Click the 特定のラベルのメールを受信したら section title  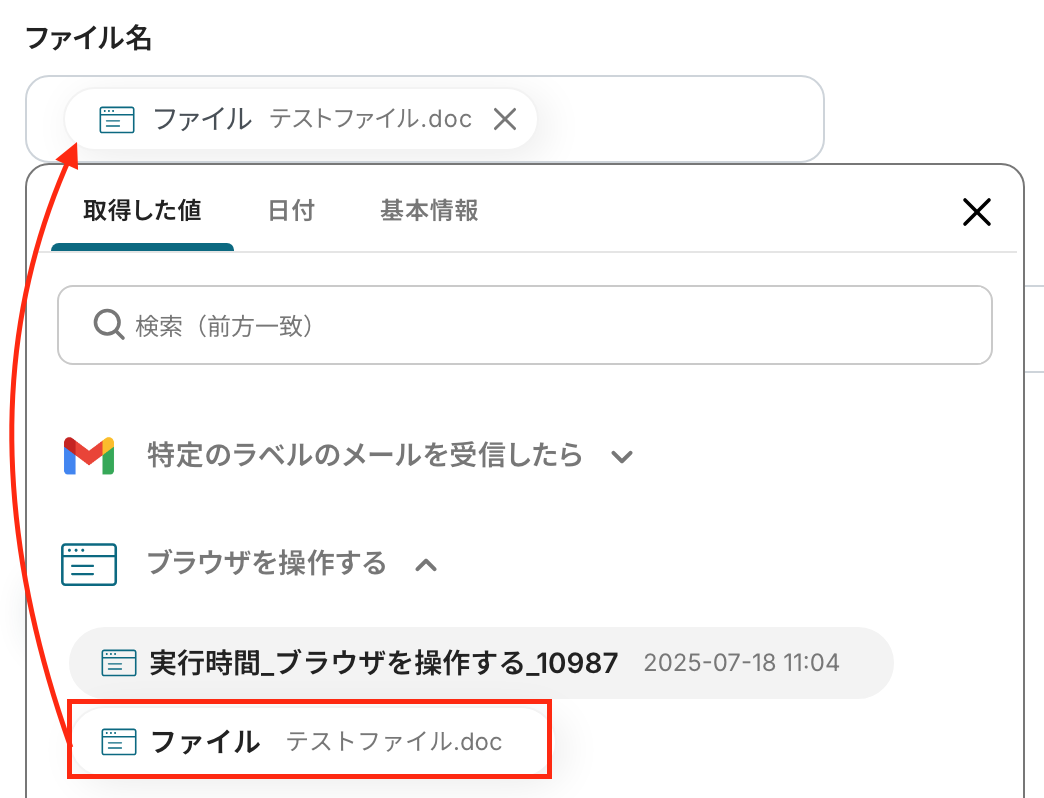point(364,456)
